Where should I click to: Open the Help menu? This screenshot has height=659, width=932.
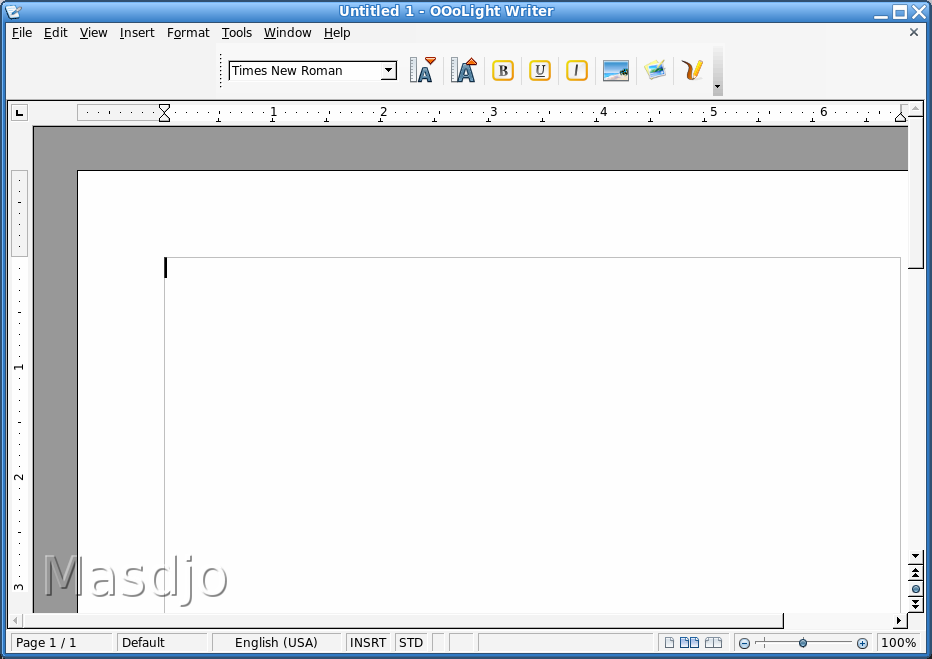tap(337, 33)
